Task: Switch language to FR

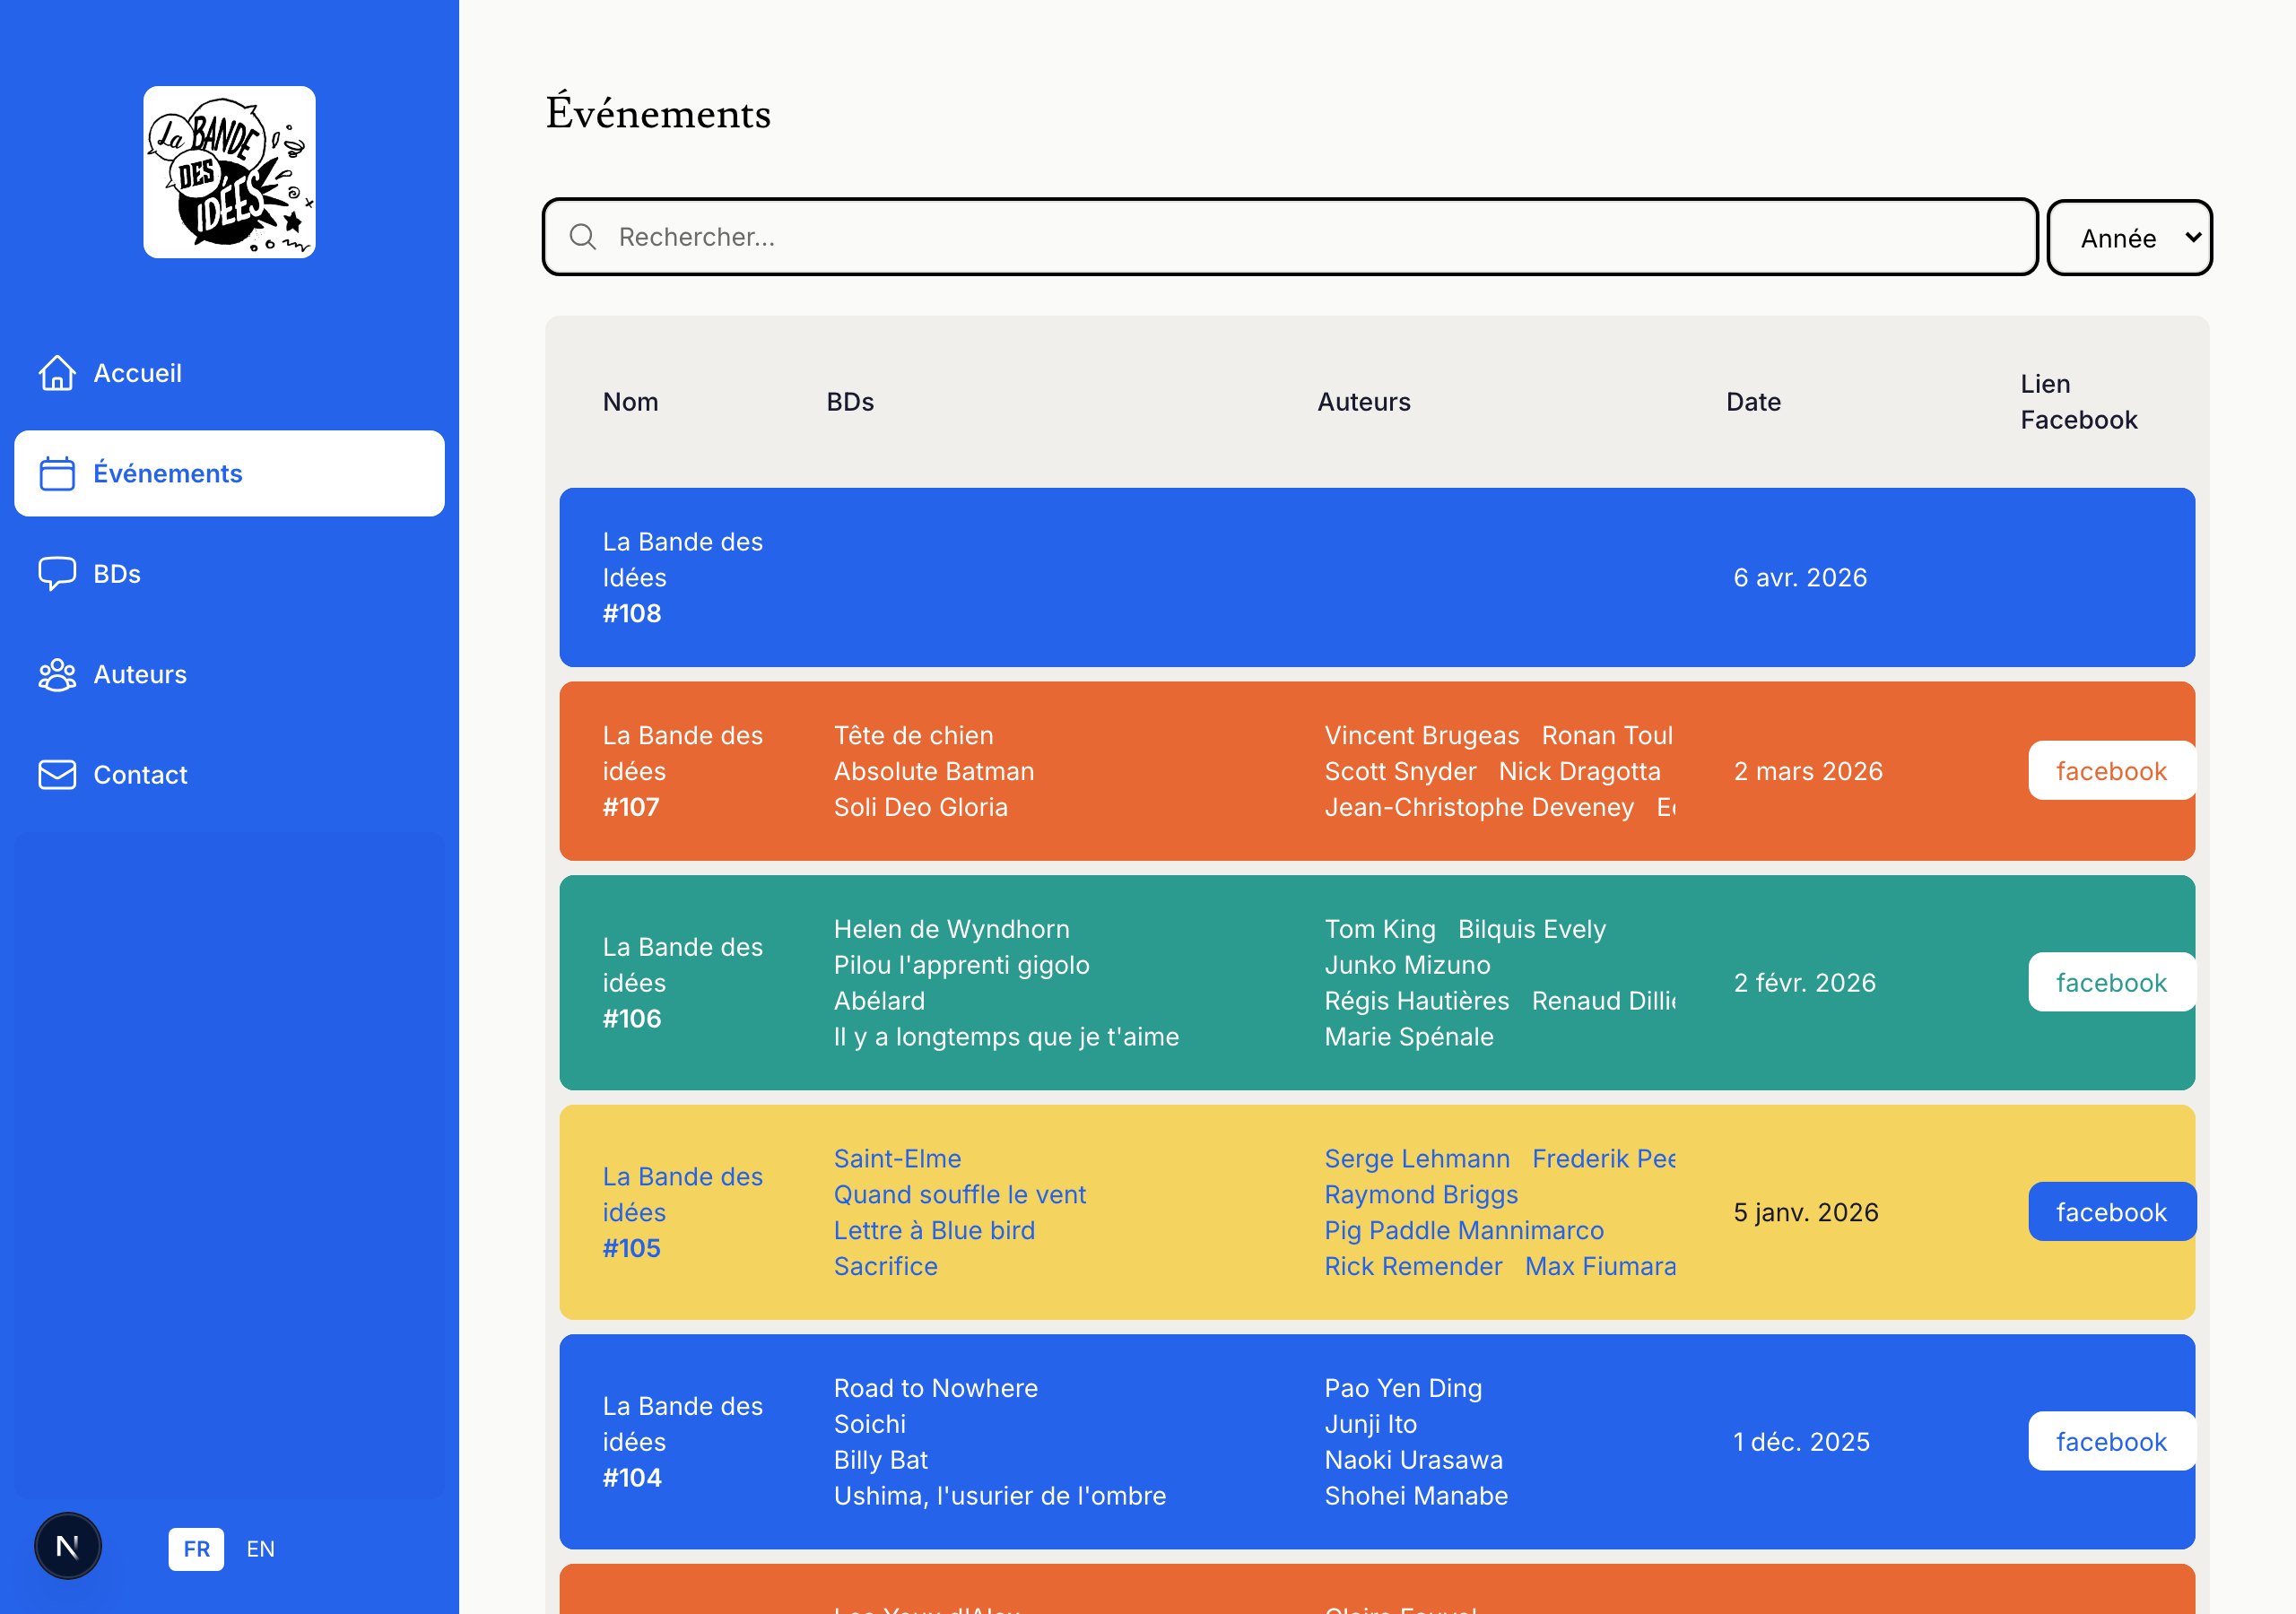Action: coord(196,1549)
